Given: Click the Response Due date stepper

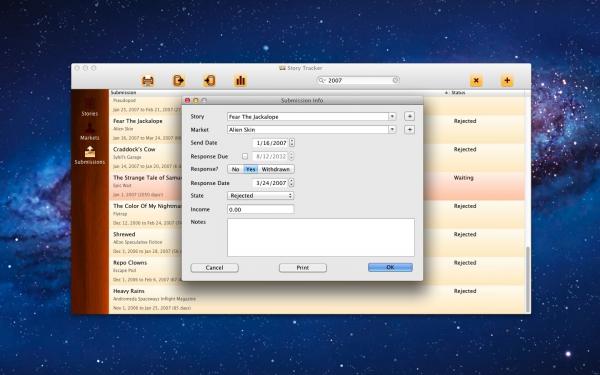Looking at the screenshot, I should pos(292,156).
